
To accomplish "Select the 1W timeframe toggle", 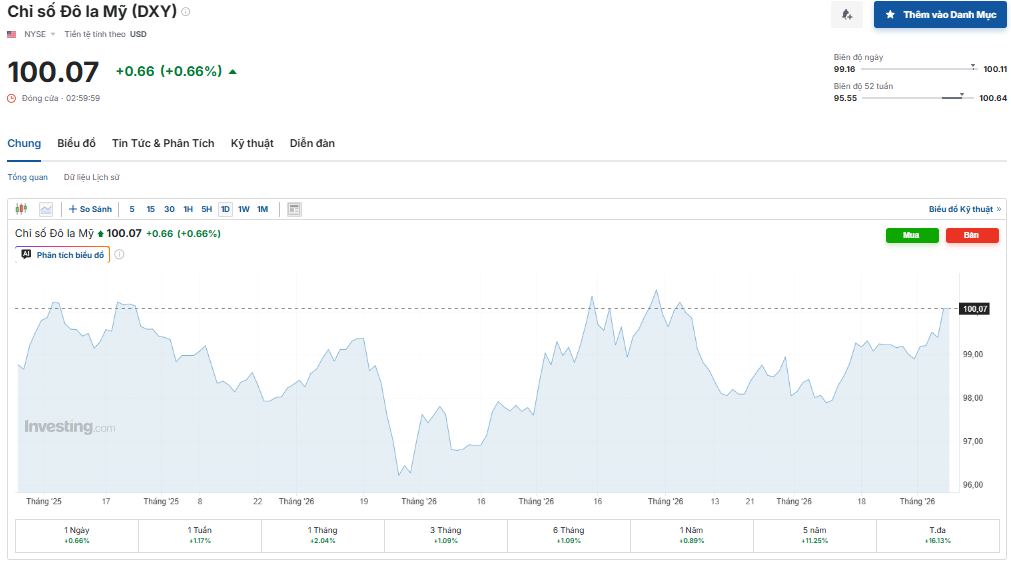I will point(244,209).
